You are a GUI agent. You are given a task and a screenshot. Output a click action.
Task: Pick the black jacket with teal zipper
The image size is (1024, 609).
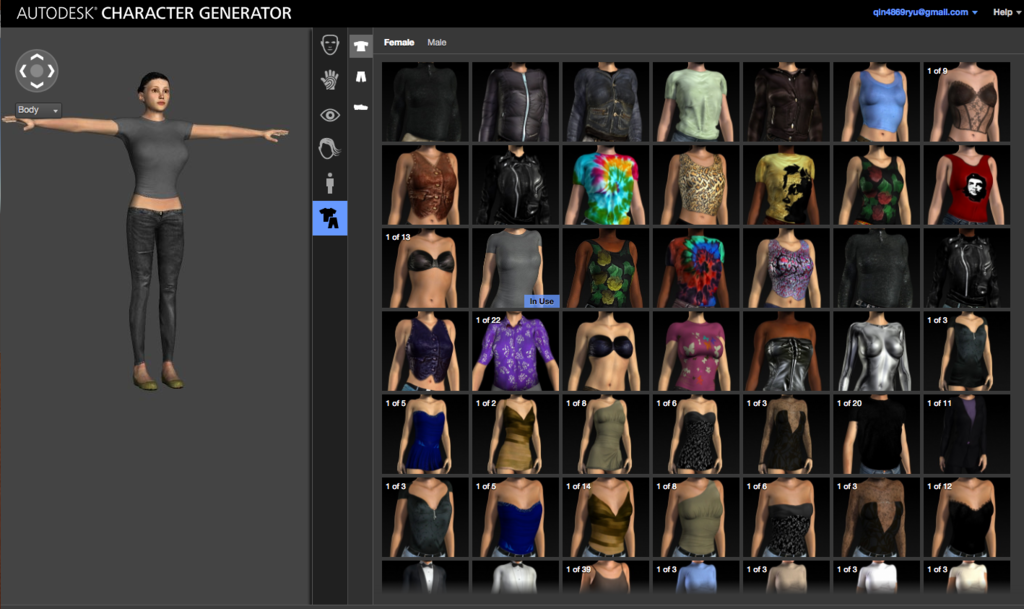[515, 102]
